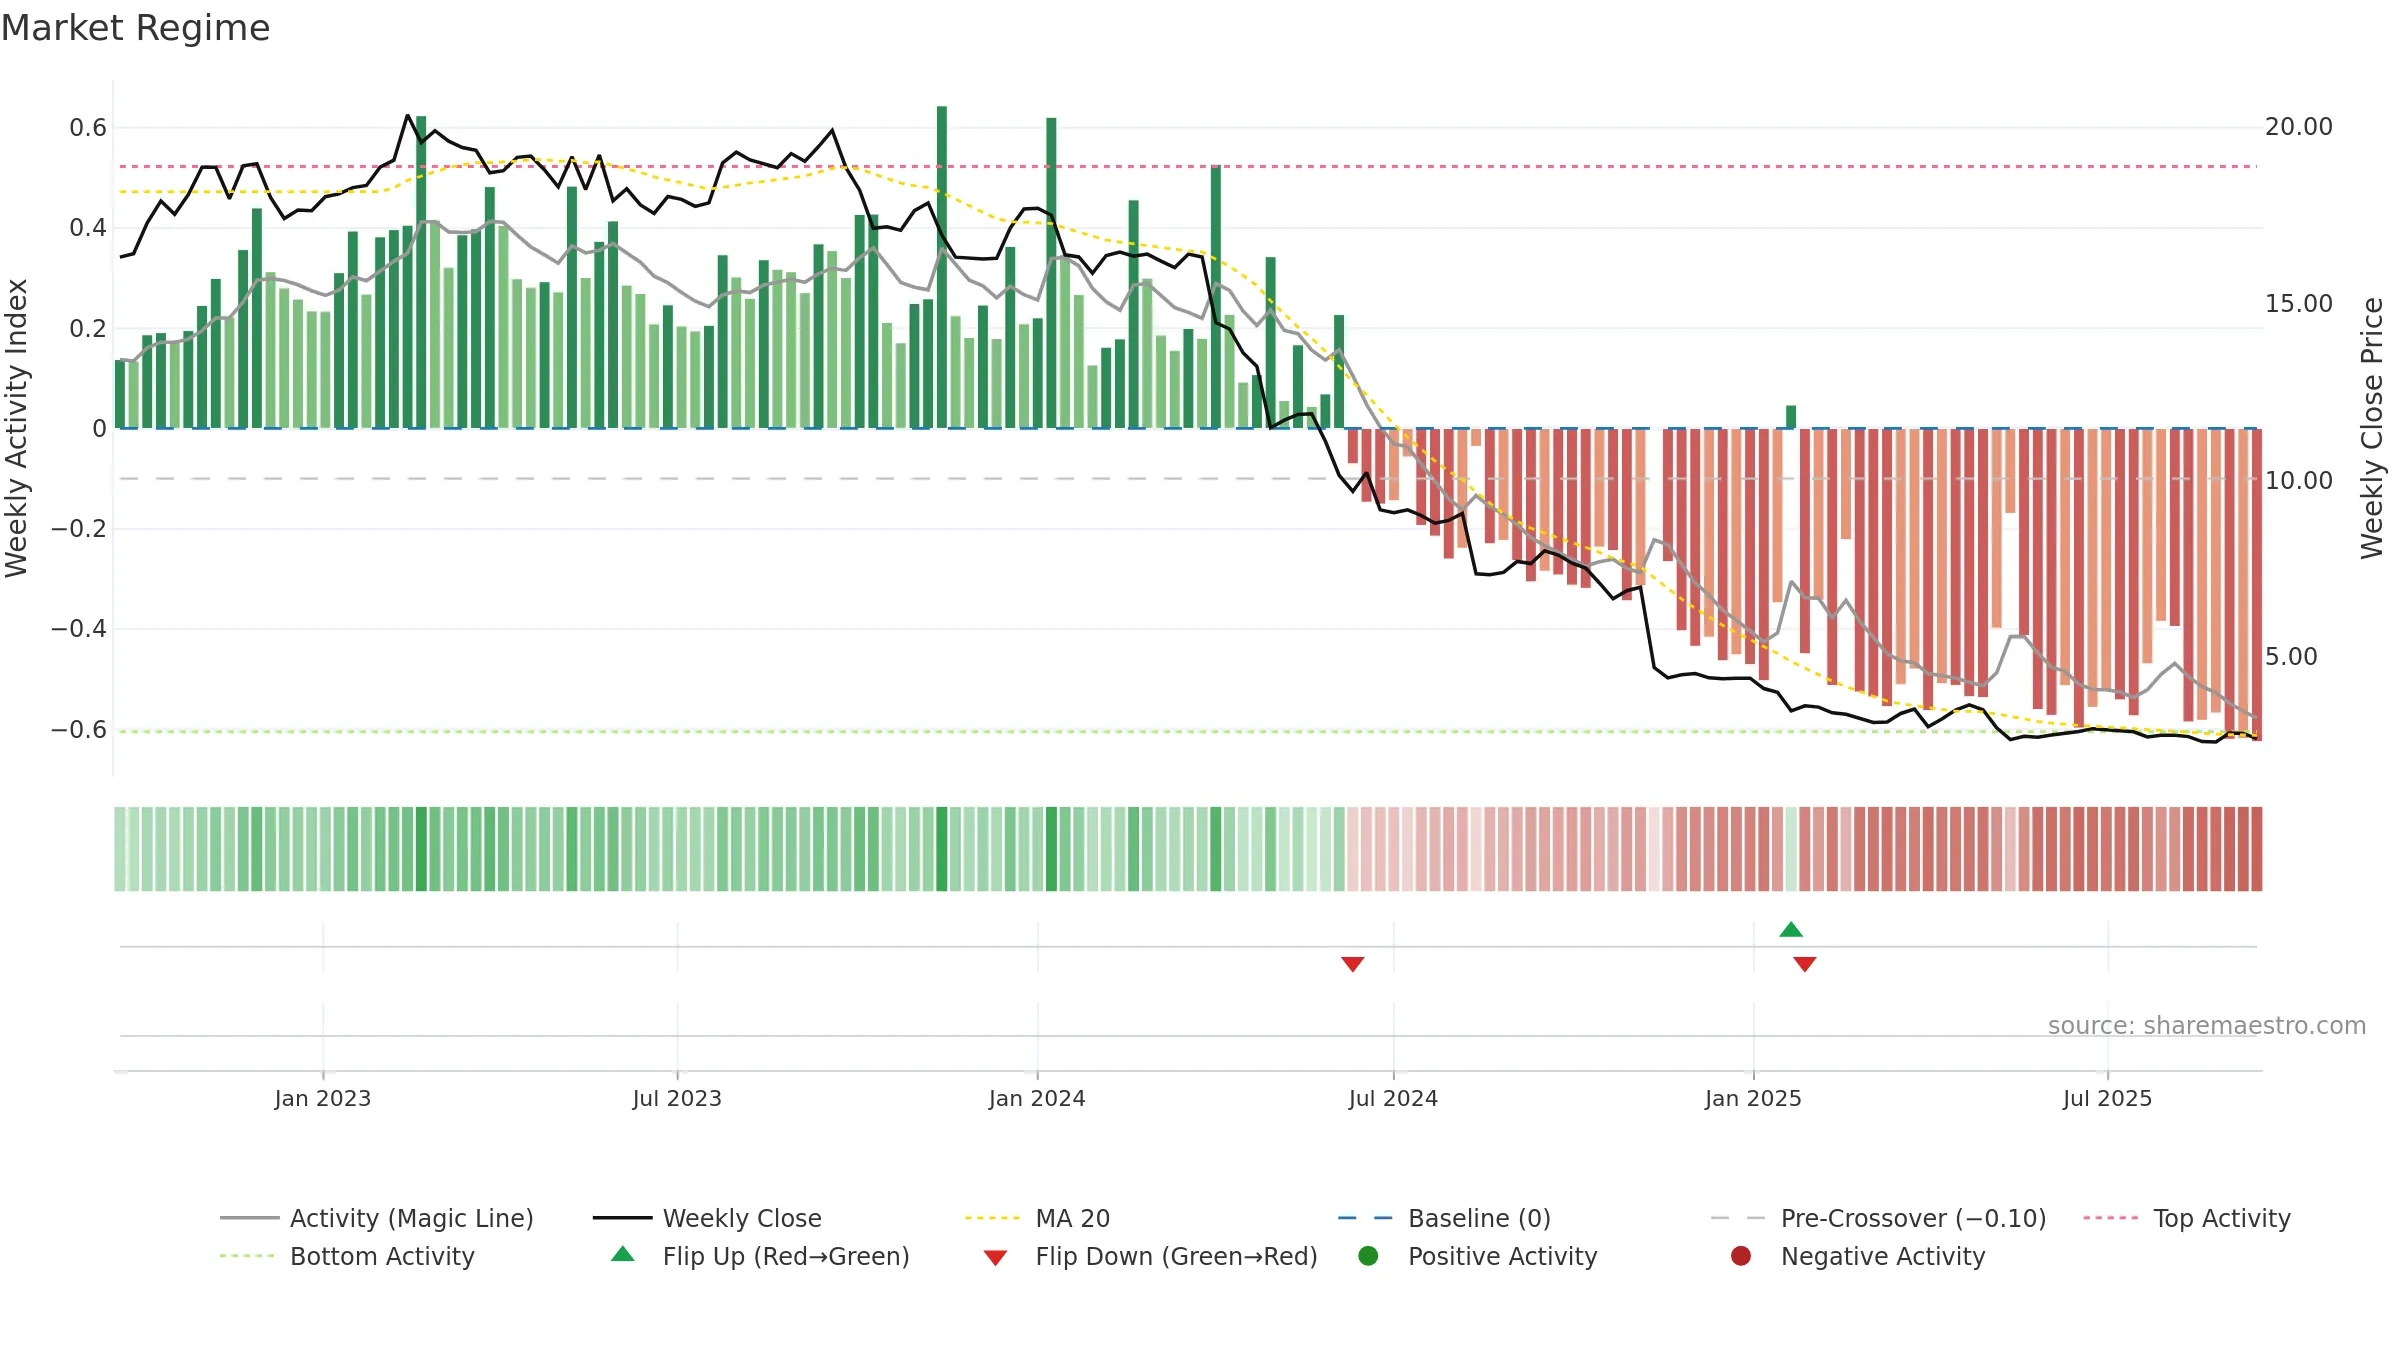
Task: Click Positive Activity green circle icon
Action: click(x=1368, y=1256)
